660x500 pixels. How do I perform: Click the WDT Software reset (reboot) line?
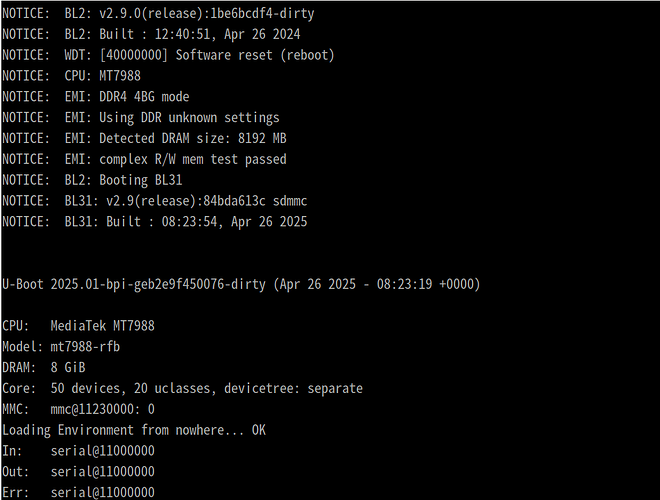coord(168,56)
